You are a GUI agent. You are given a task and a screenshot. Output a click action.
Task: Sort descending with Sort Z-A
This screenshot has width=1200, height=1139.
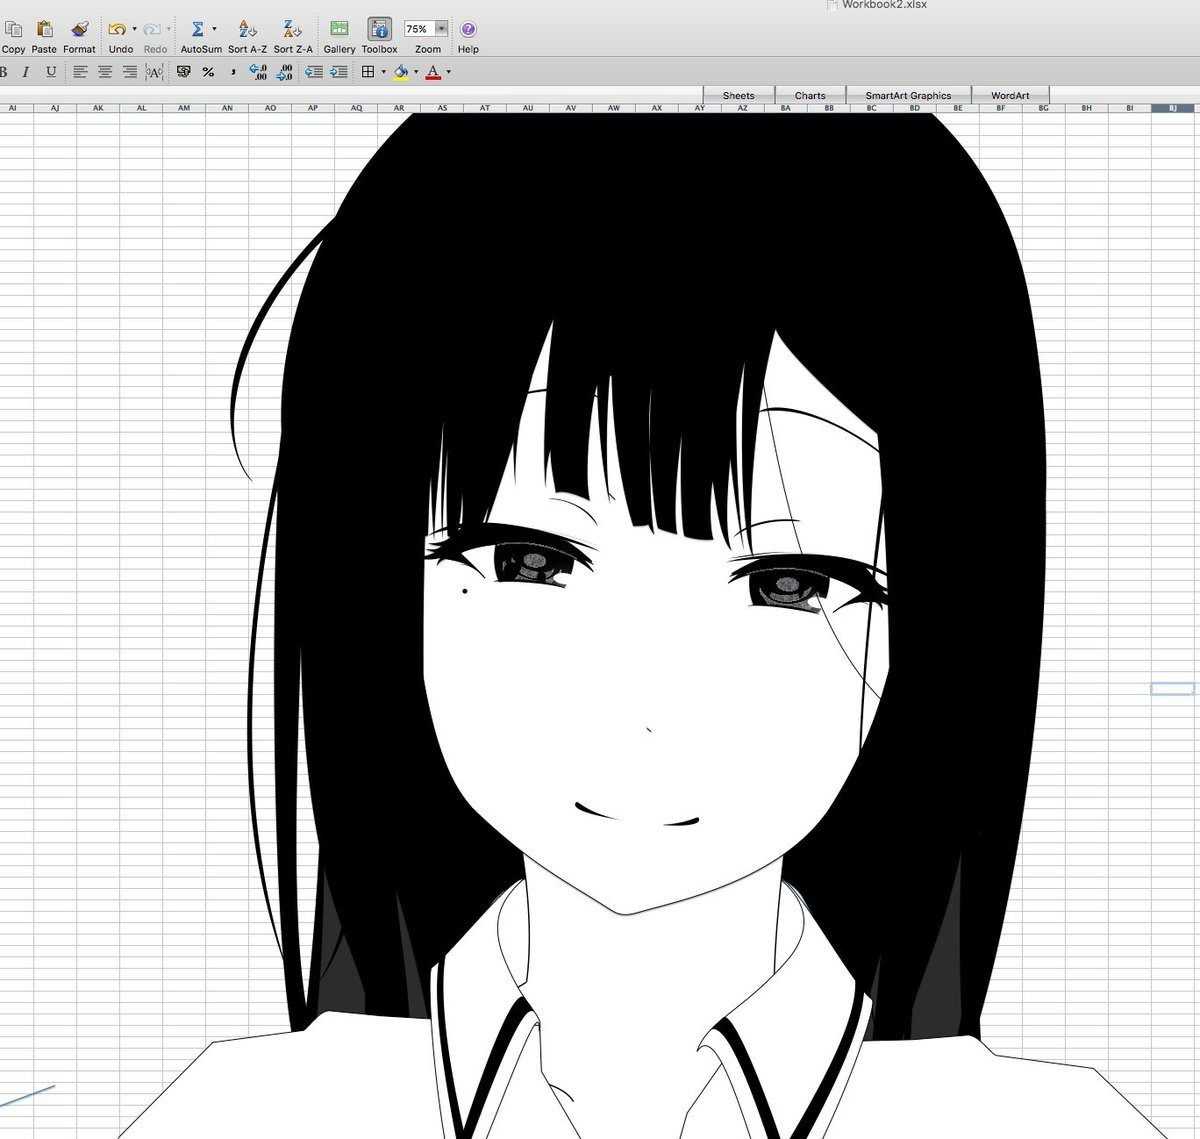[x=292, y=29]
